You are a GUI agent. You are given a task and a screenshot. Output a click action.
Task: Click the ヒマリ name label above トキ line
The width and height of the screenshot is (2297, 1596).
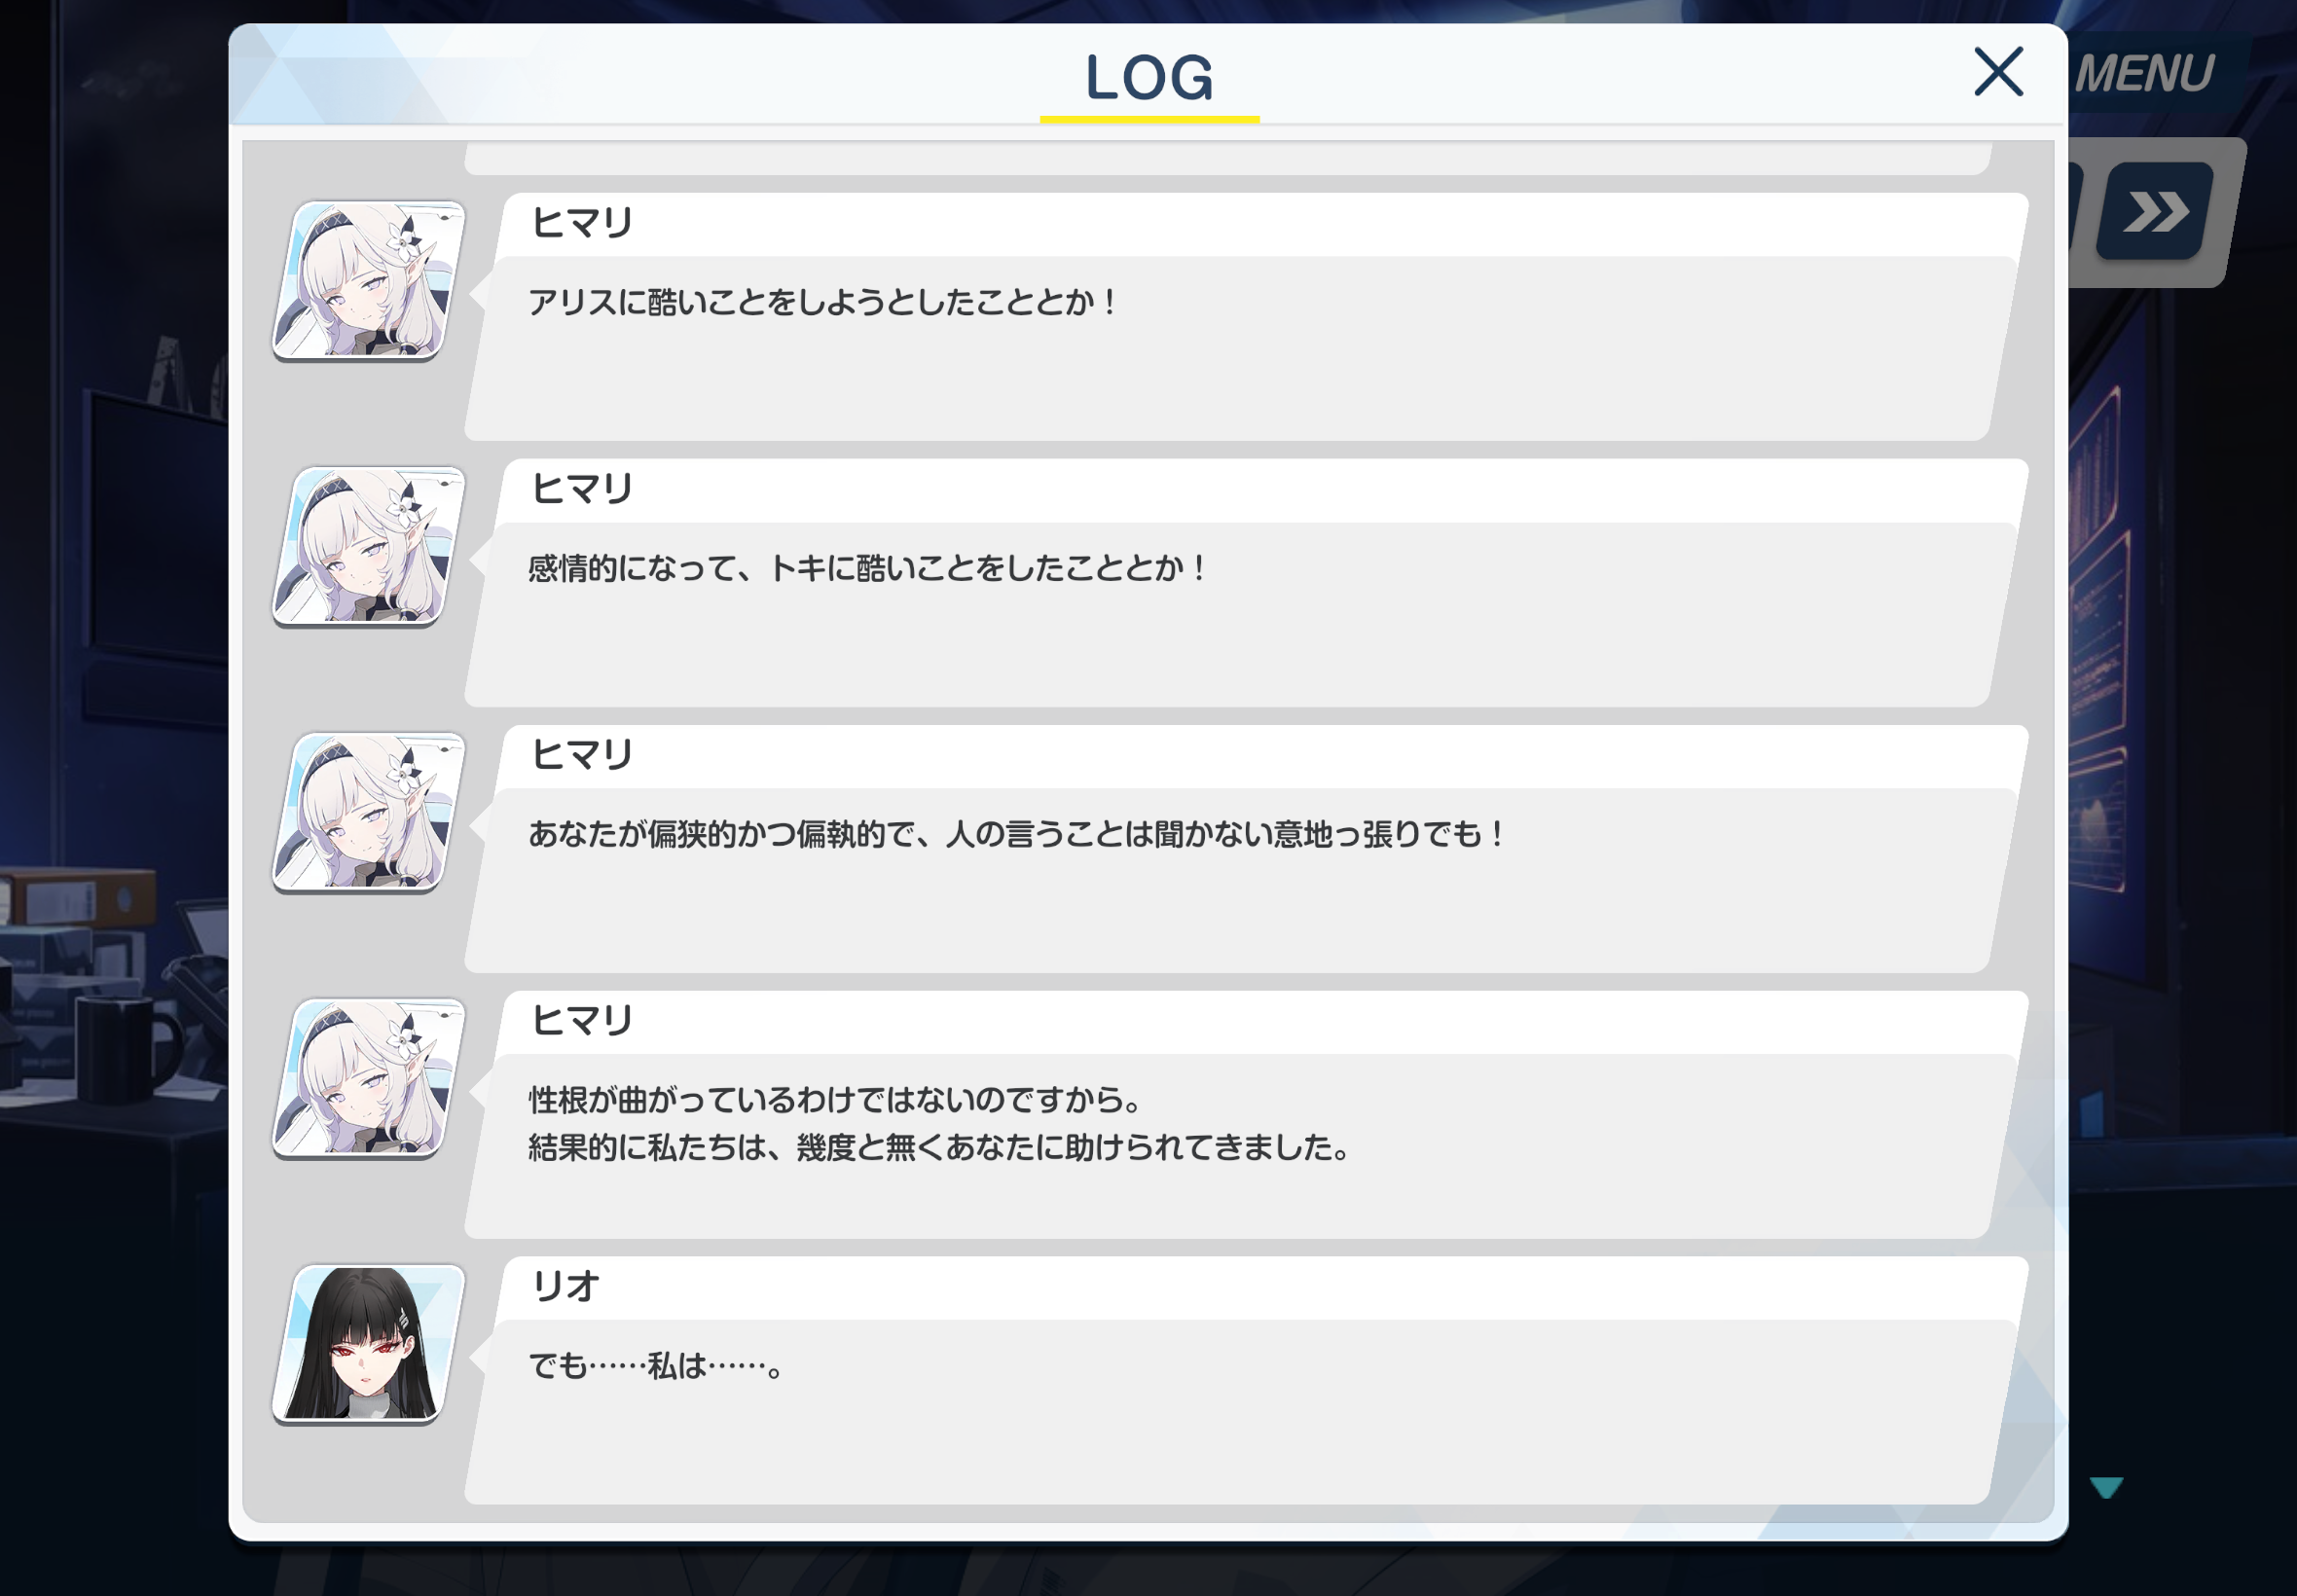[582, 489]
